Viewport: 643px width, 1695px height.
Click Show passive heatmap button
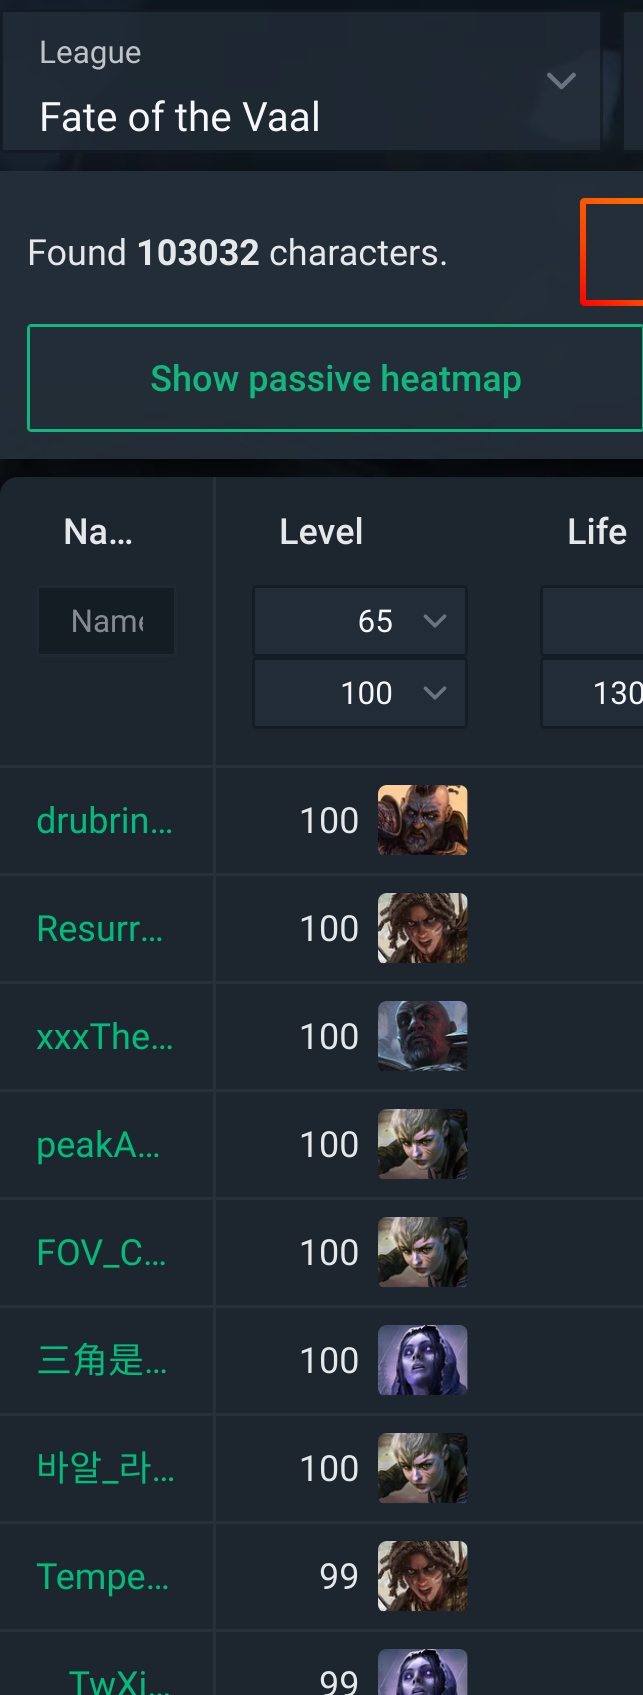(x=335, y=379)
